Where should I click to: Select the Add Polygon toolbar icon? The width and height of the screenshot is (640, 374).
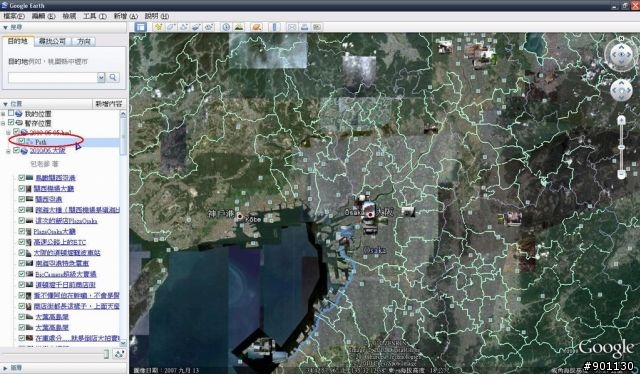tap(171, 27)
